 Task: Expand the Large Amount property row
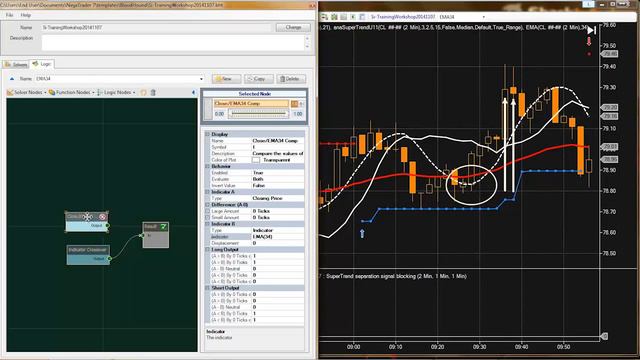pos(207,211)
